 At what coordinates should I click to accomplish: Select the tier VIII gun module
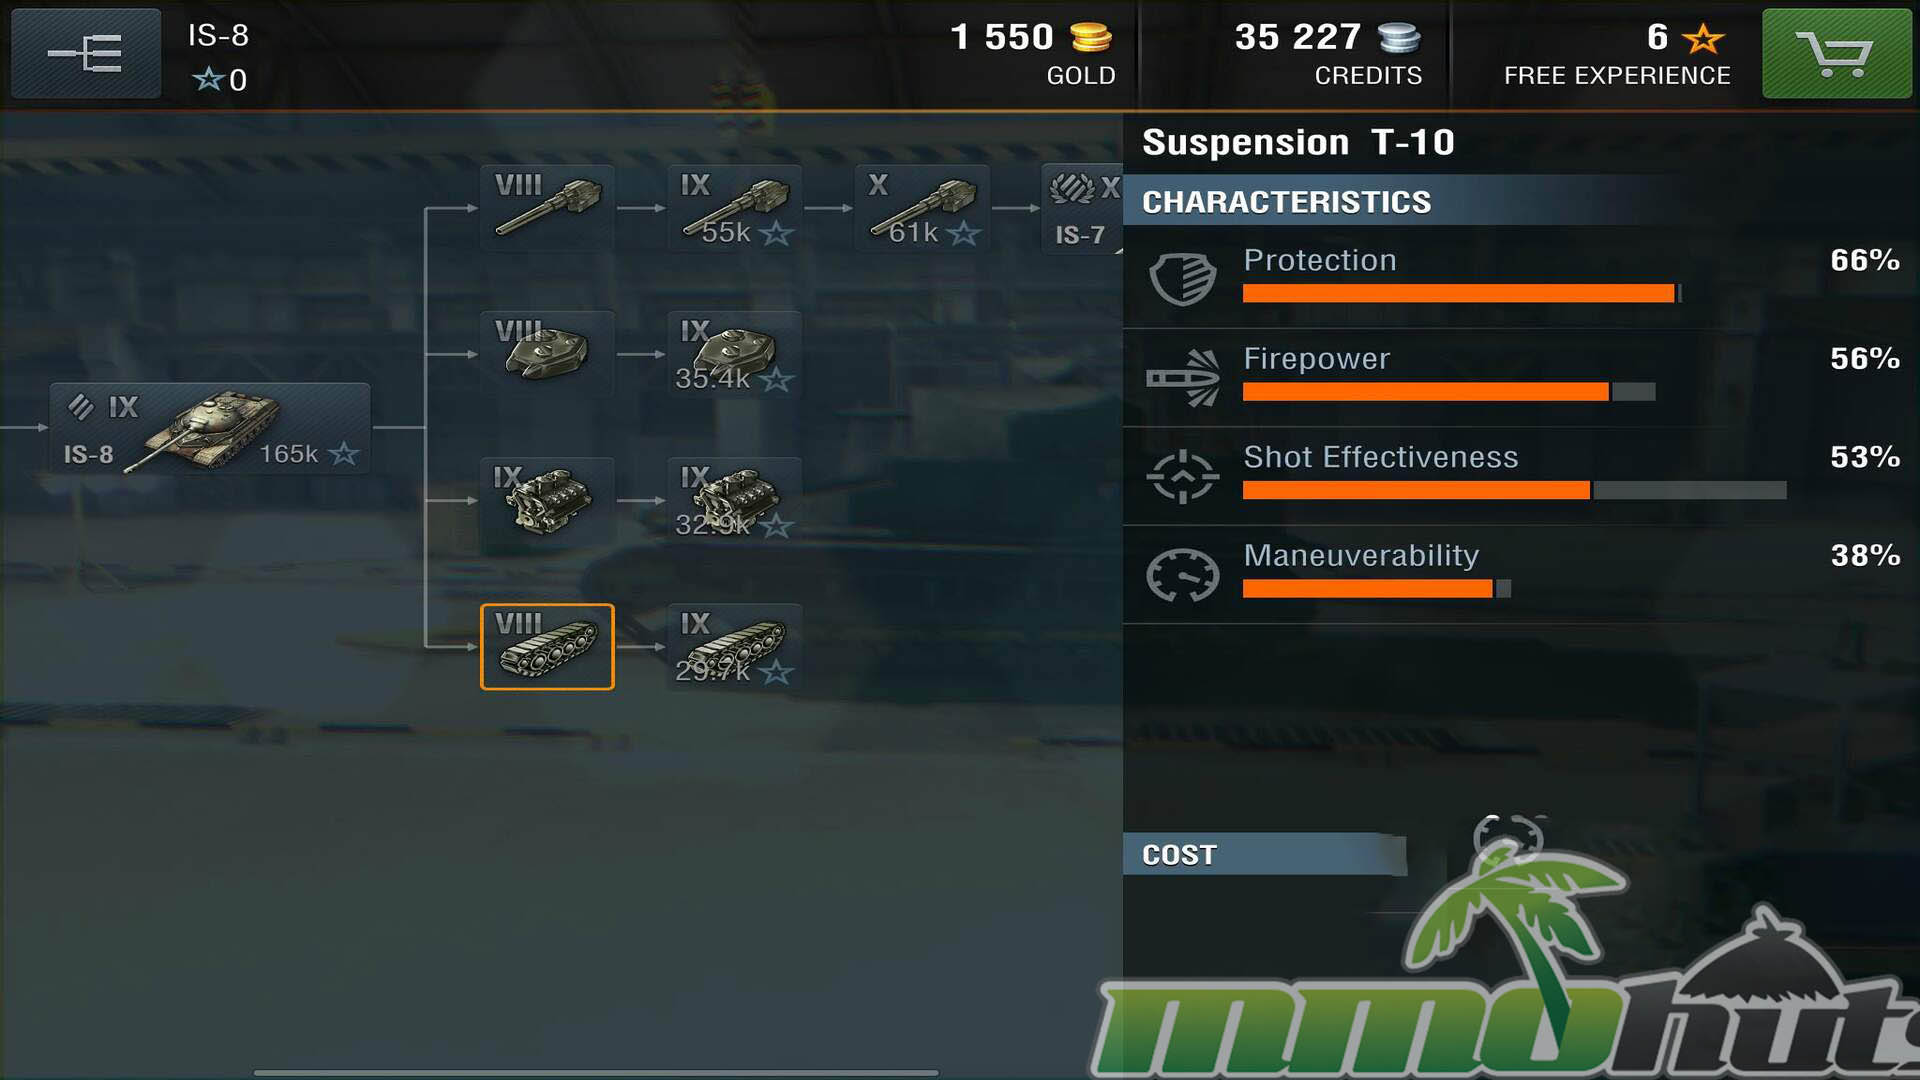tap(547, 208)
